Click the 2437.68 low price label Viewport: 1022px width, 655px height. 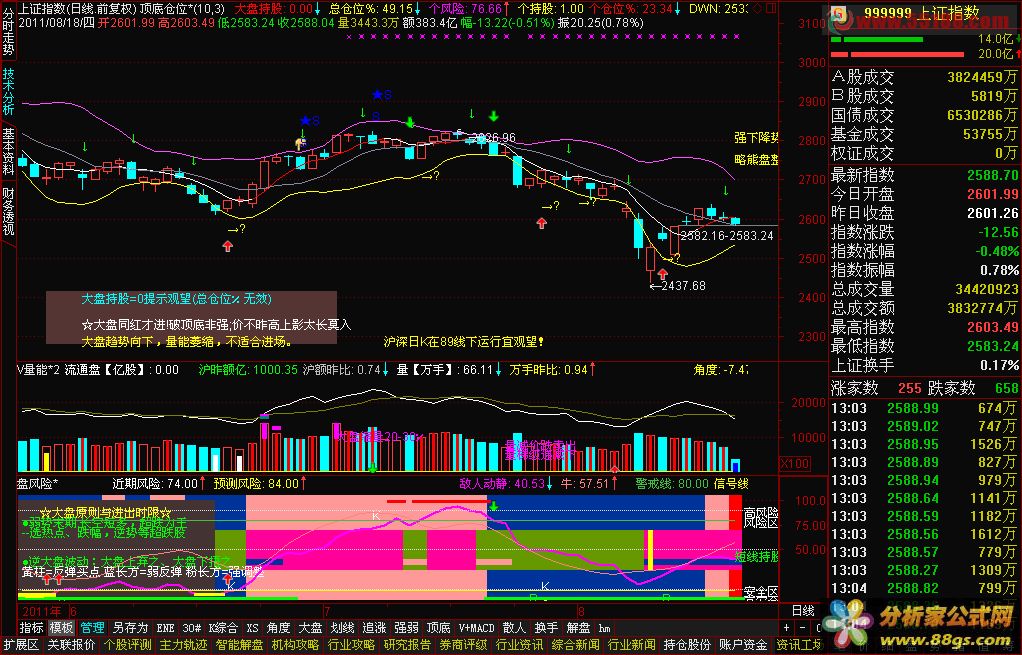click(683, 285)
